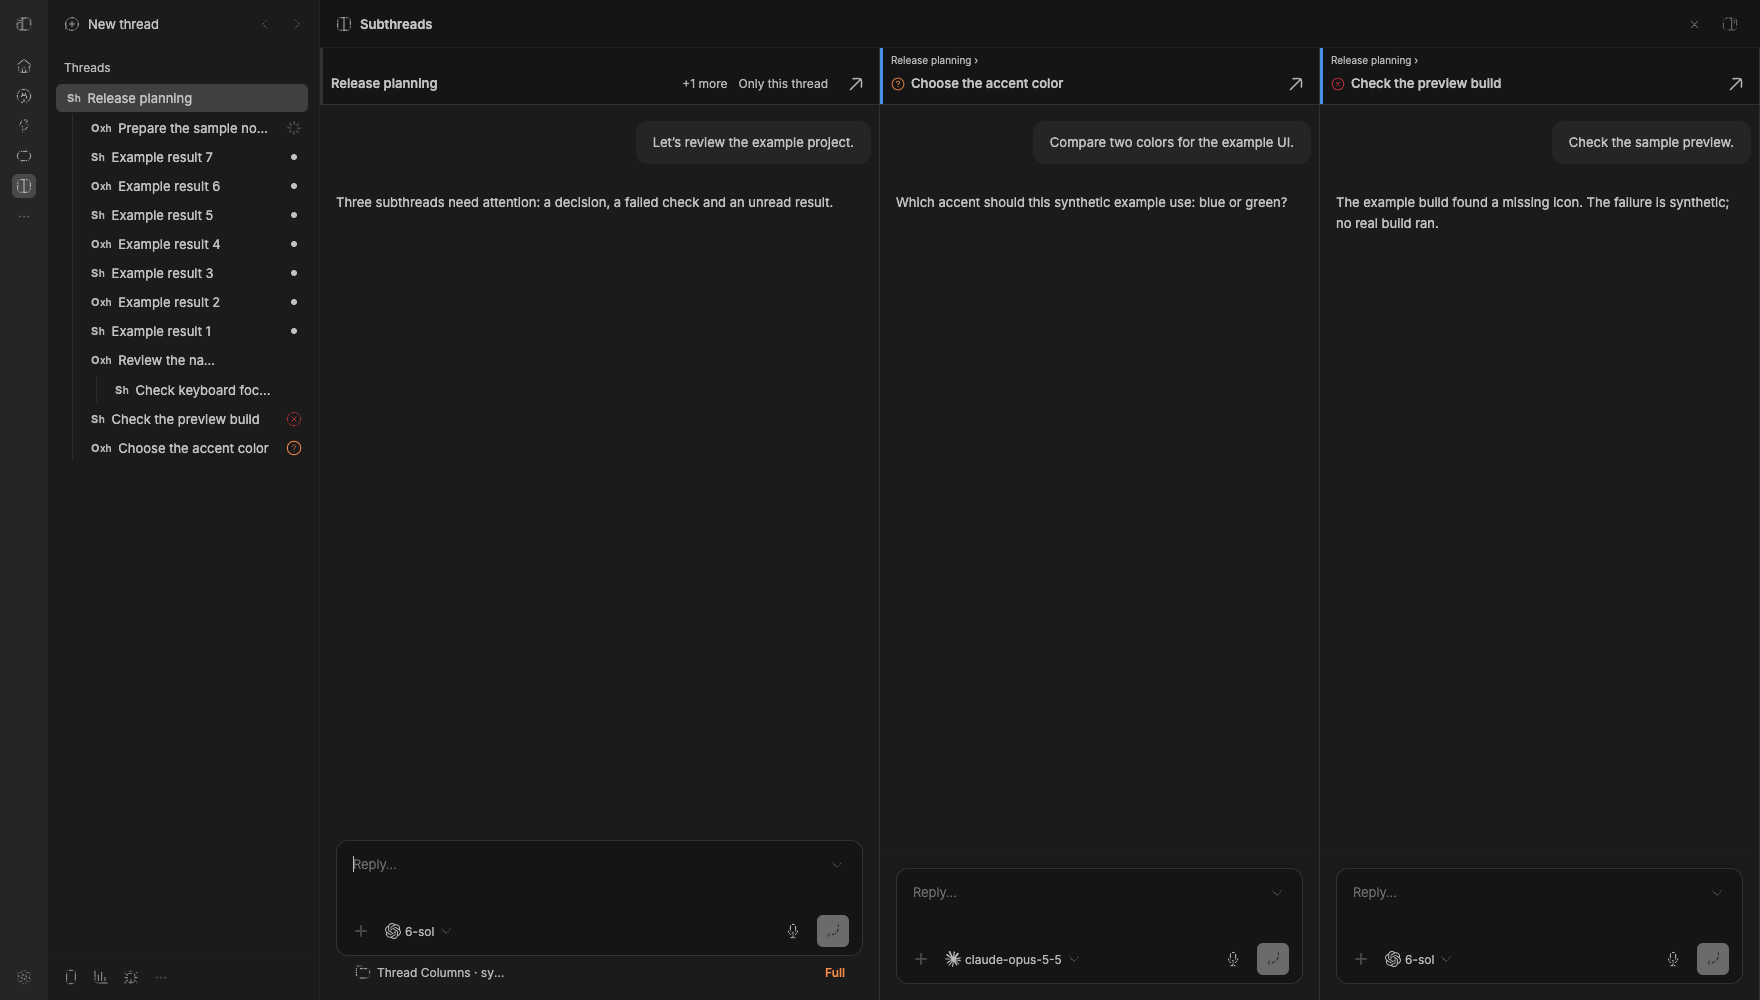Click New thread button
The width and height of the screenshot is (1760, 1000).
(111, 24)
